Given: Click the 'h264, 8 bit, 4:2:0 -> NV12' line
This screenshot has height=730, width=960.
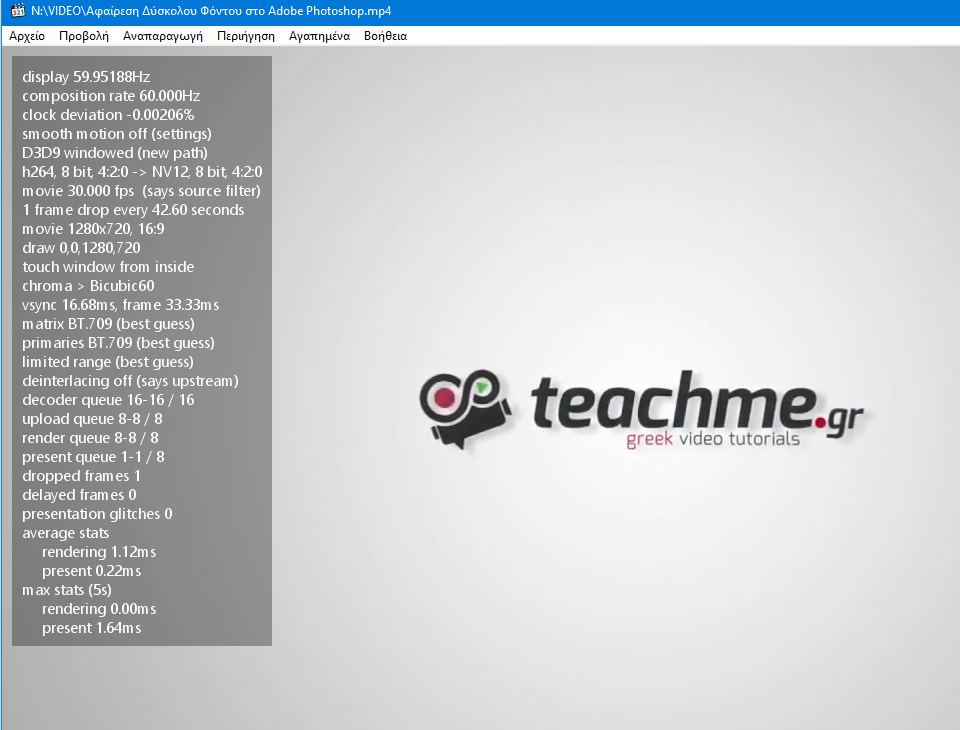Looking at the screenshot, I should (x=142, y=172).
